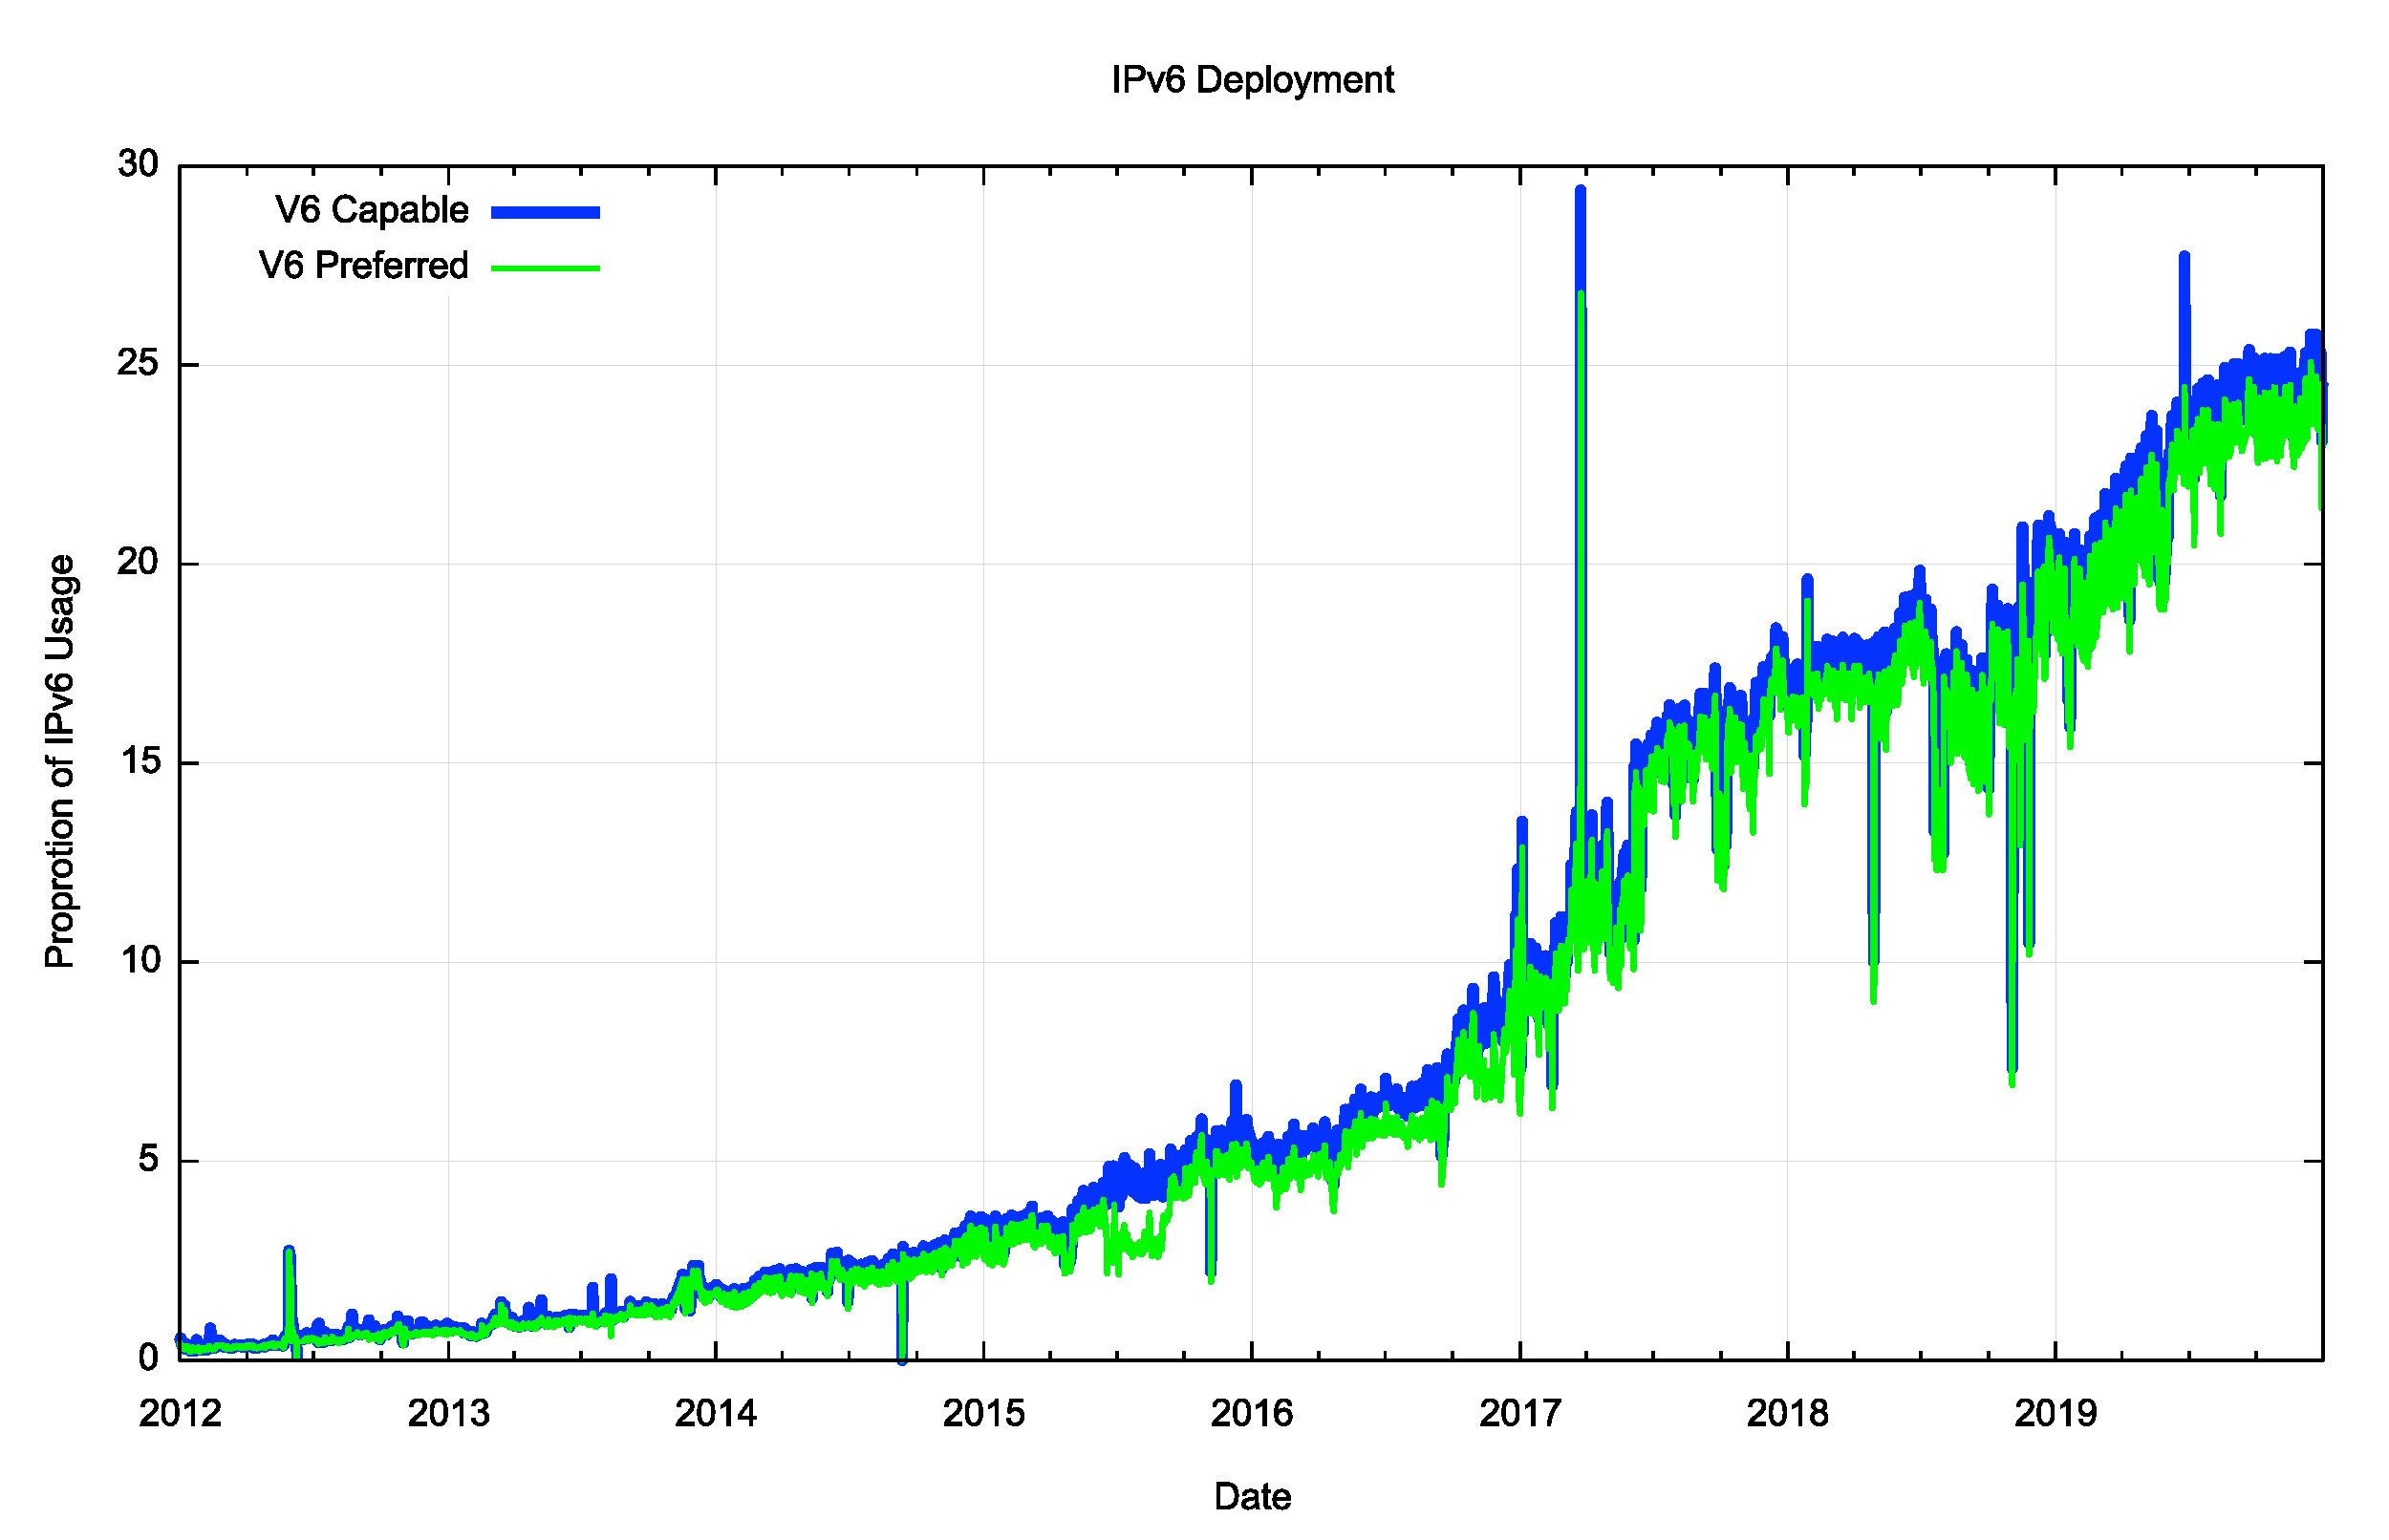Screen dimensions: 2389x1540
Task: Click the 2018 x-axis label
Action: pos(1788,1413)
